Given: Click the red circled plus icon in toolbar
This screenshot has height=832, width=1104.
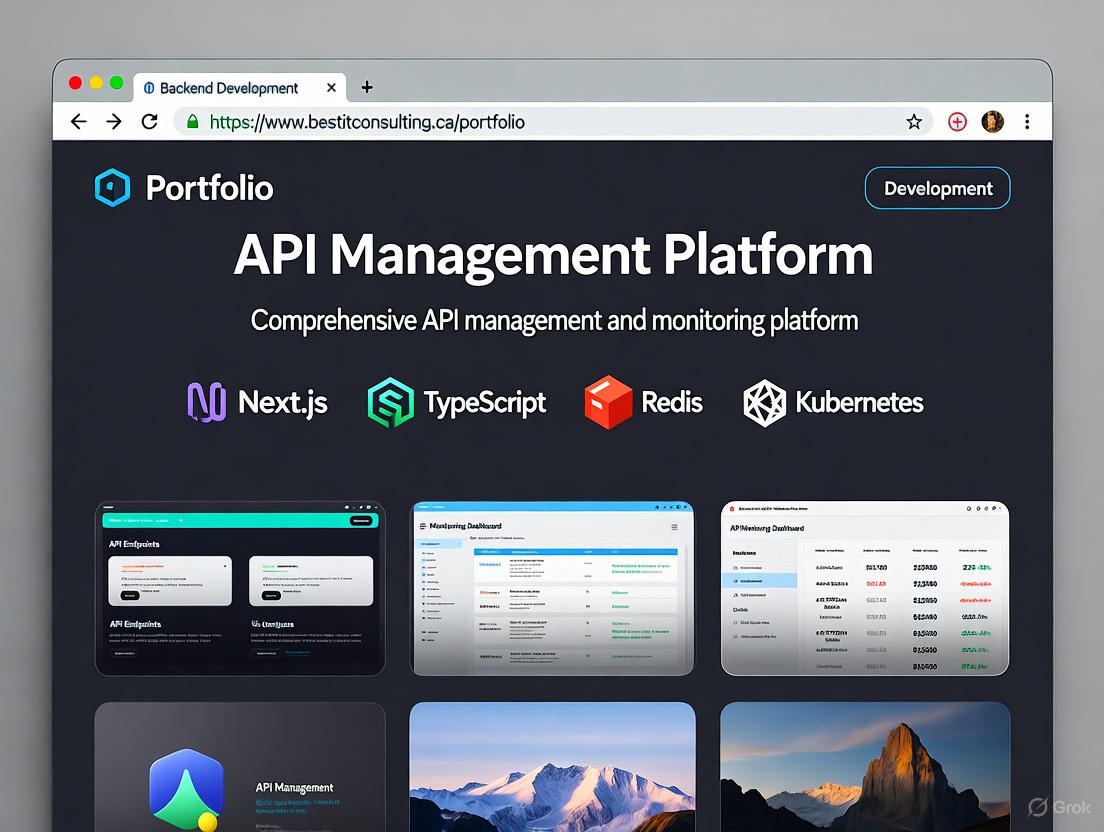Looking at the screenshot, I should coord(957,121).
